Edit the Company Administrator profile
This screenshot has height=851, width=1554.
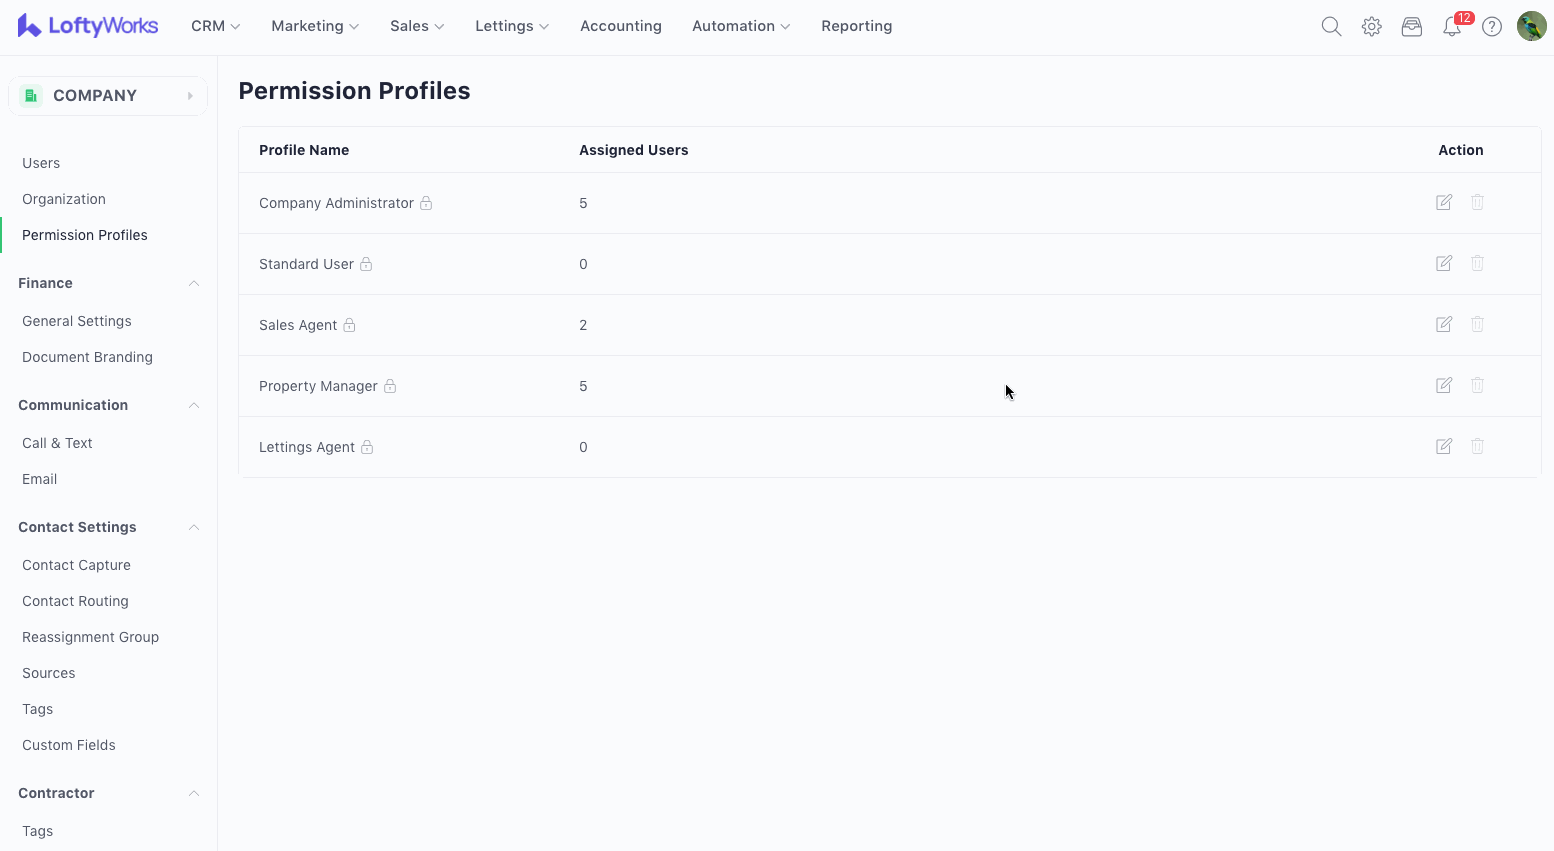click(1443, 203)
